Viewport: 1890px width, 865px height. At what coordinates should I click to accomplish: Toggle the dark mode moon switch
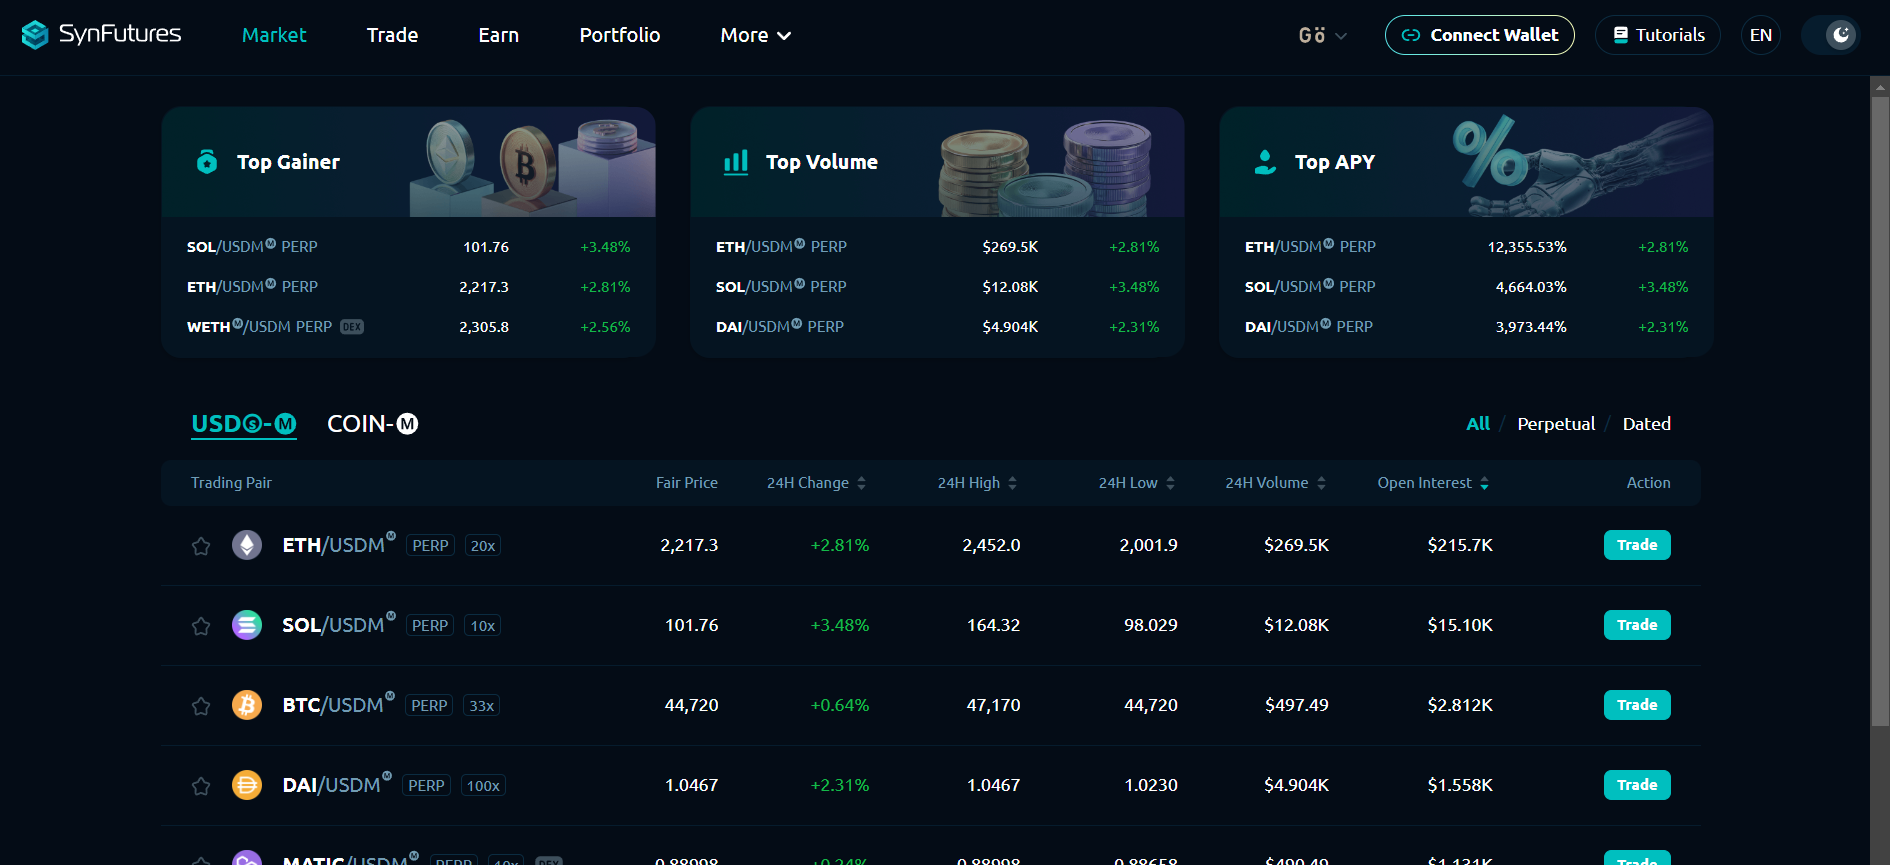1830,35
